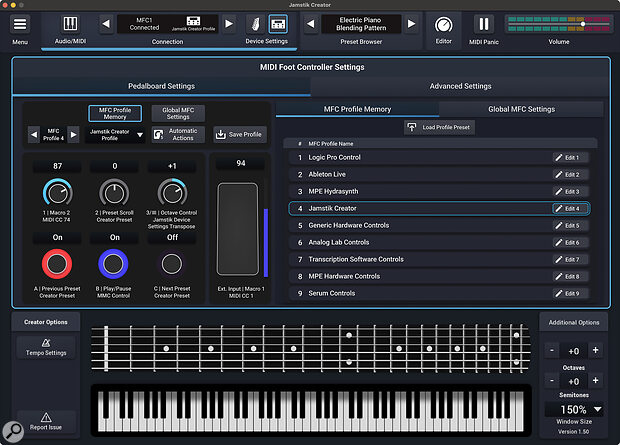Open Additional Options panel header
This screenshot has width=620, height=445.
click(x=574, y=322)
